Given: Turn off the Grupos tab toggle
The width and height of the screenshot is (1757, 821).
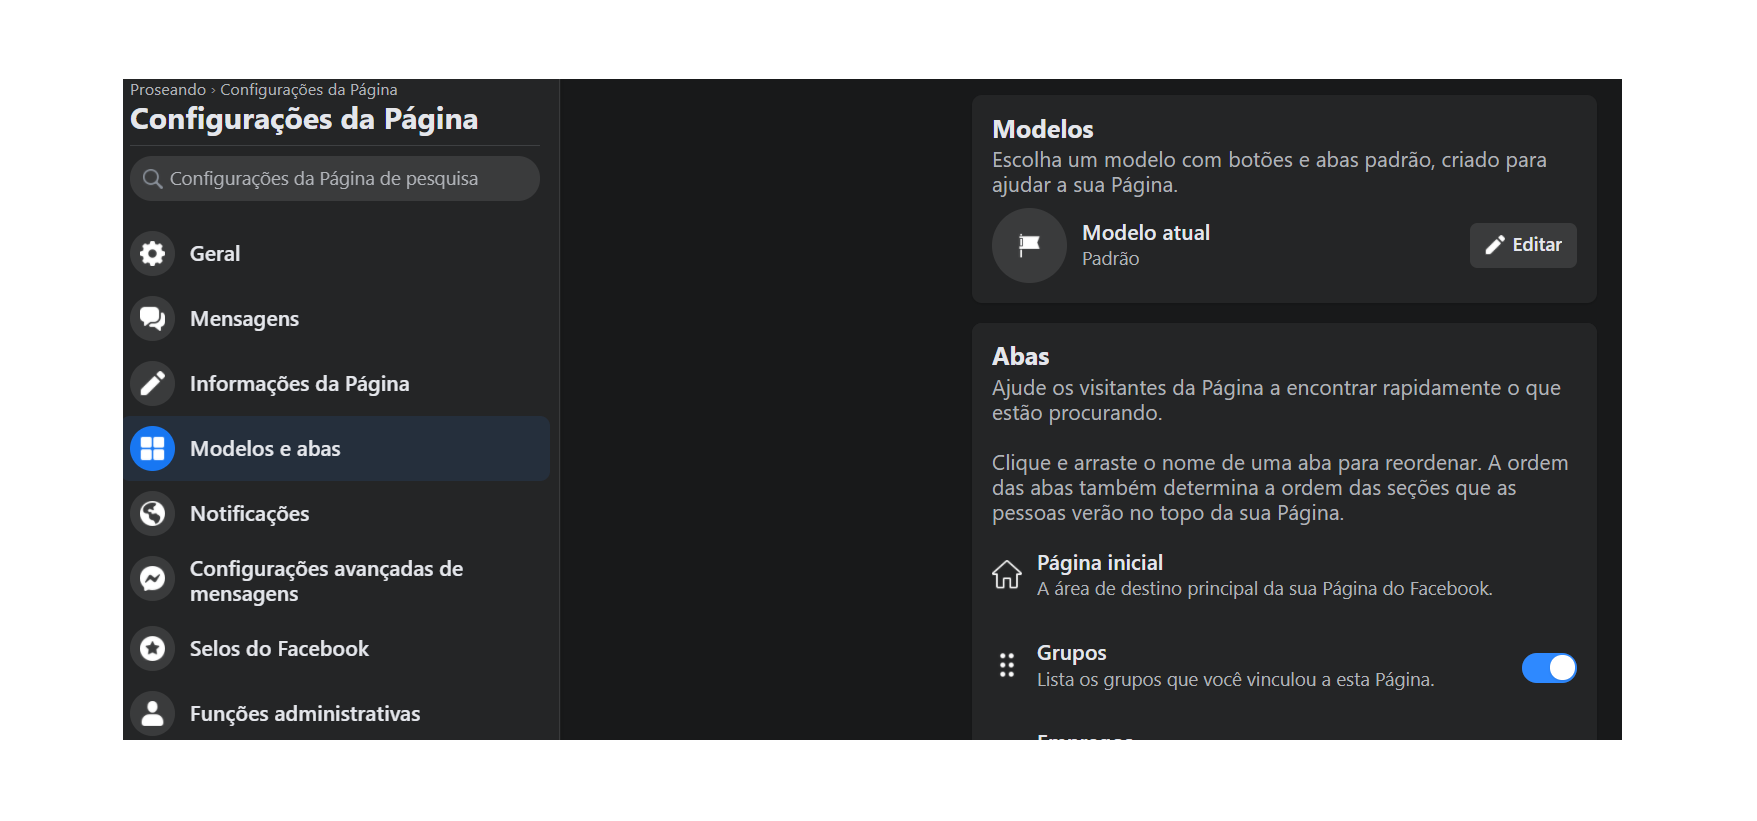Looking at the screenshot, I should point(1549,667).
